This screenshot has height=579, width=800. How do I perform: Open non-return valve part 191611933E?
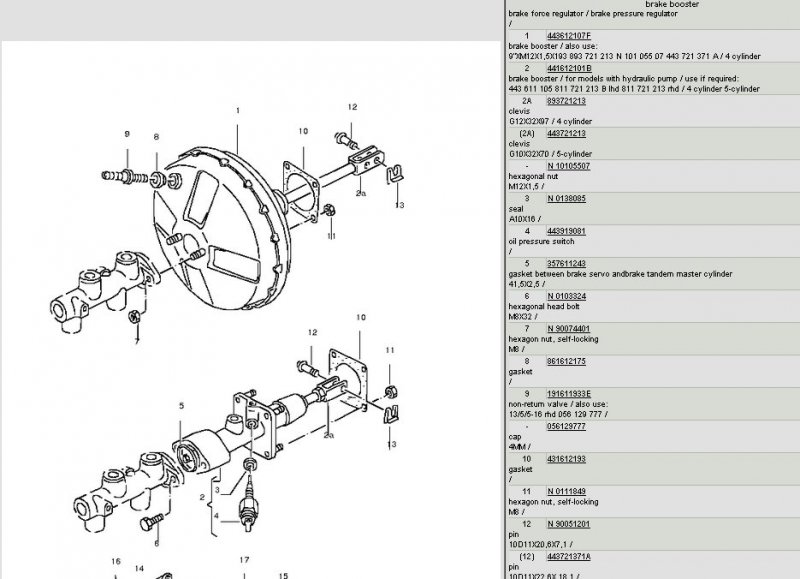570,393
